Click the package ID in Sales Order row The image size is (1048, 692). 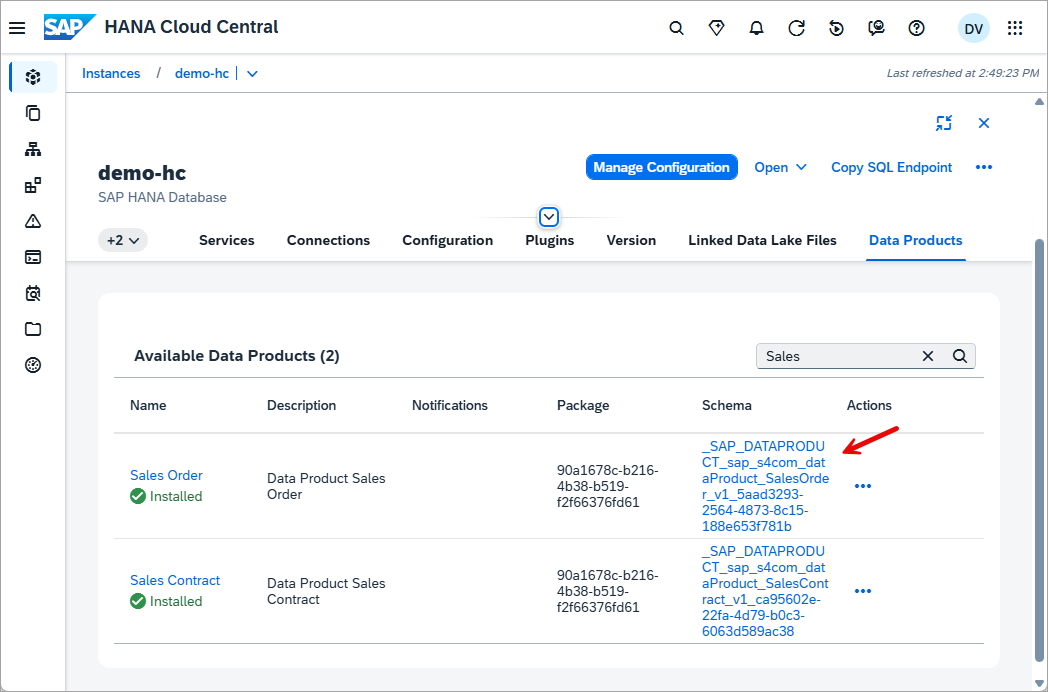(x=608, y=486)
